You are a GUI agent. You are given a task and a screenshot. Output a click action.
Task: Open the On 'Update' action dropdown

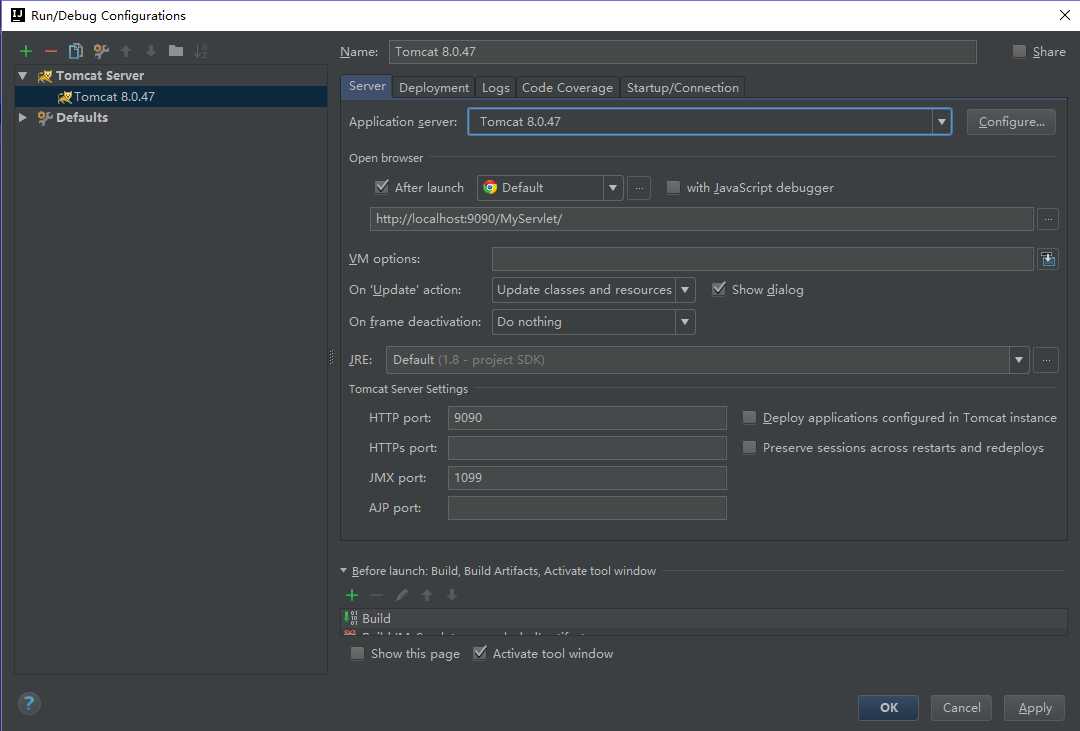coord(685,290)
